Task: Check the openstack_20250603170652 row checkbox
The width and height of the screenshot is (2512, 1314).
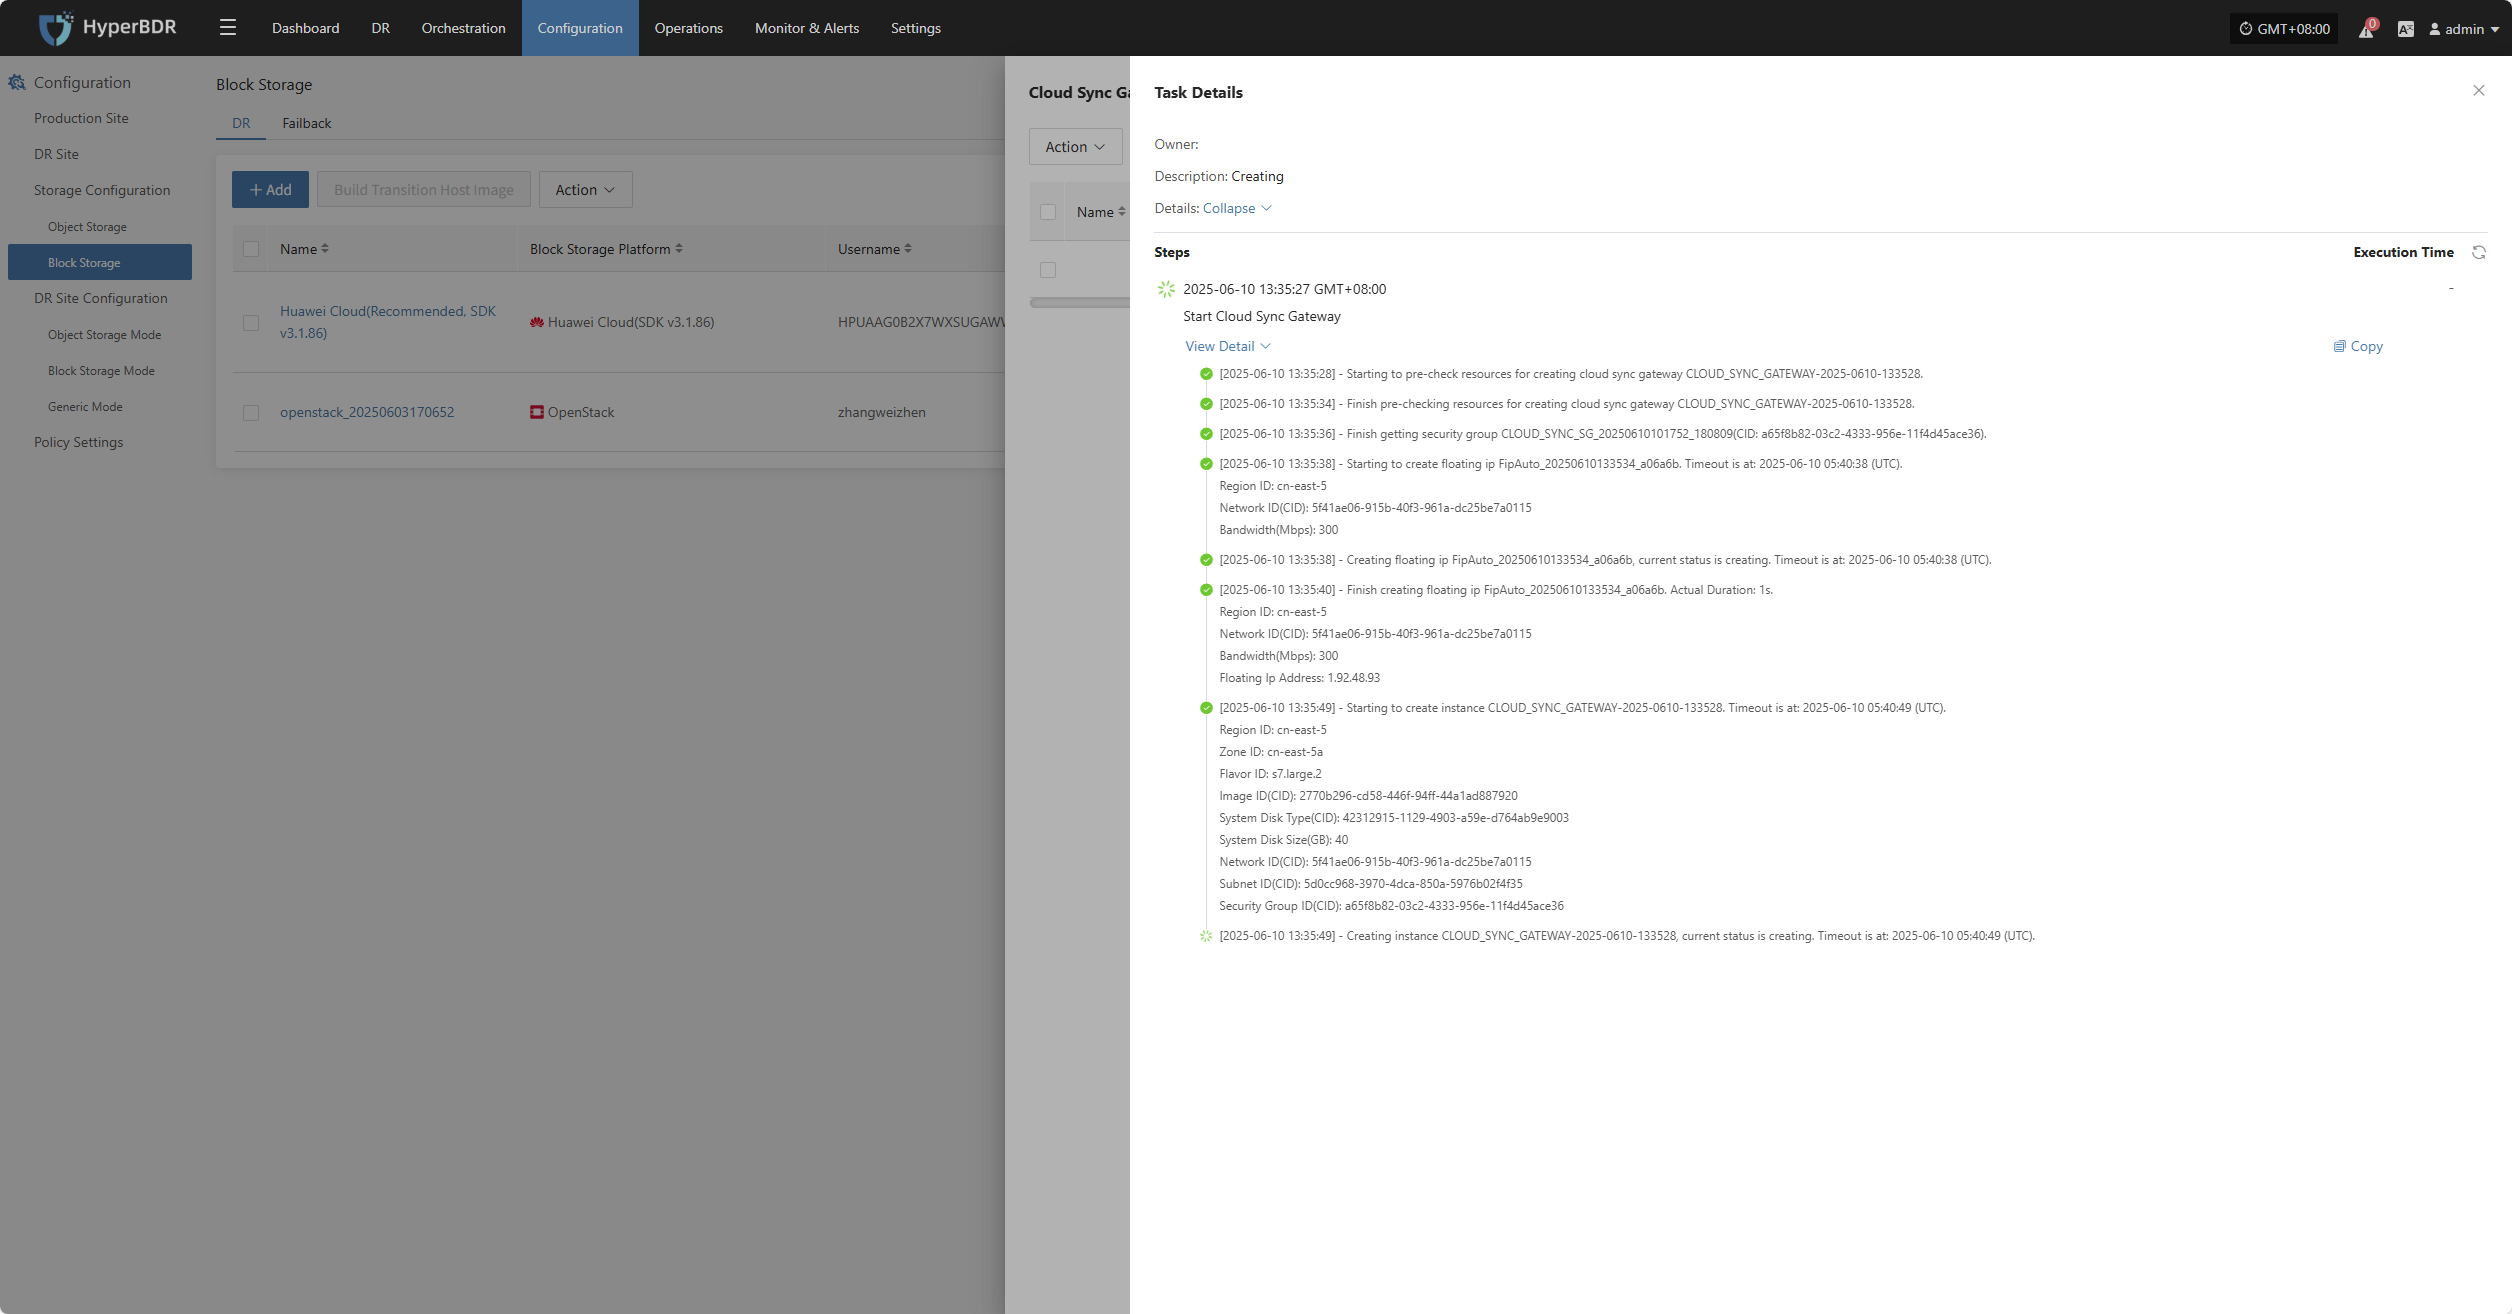Action: click(x=251, y=413)
